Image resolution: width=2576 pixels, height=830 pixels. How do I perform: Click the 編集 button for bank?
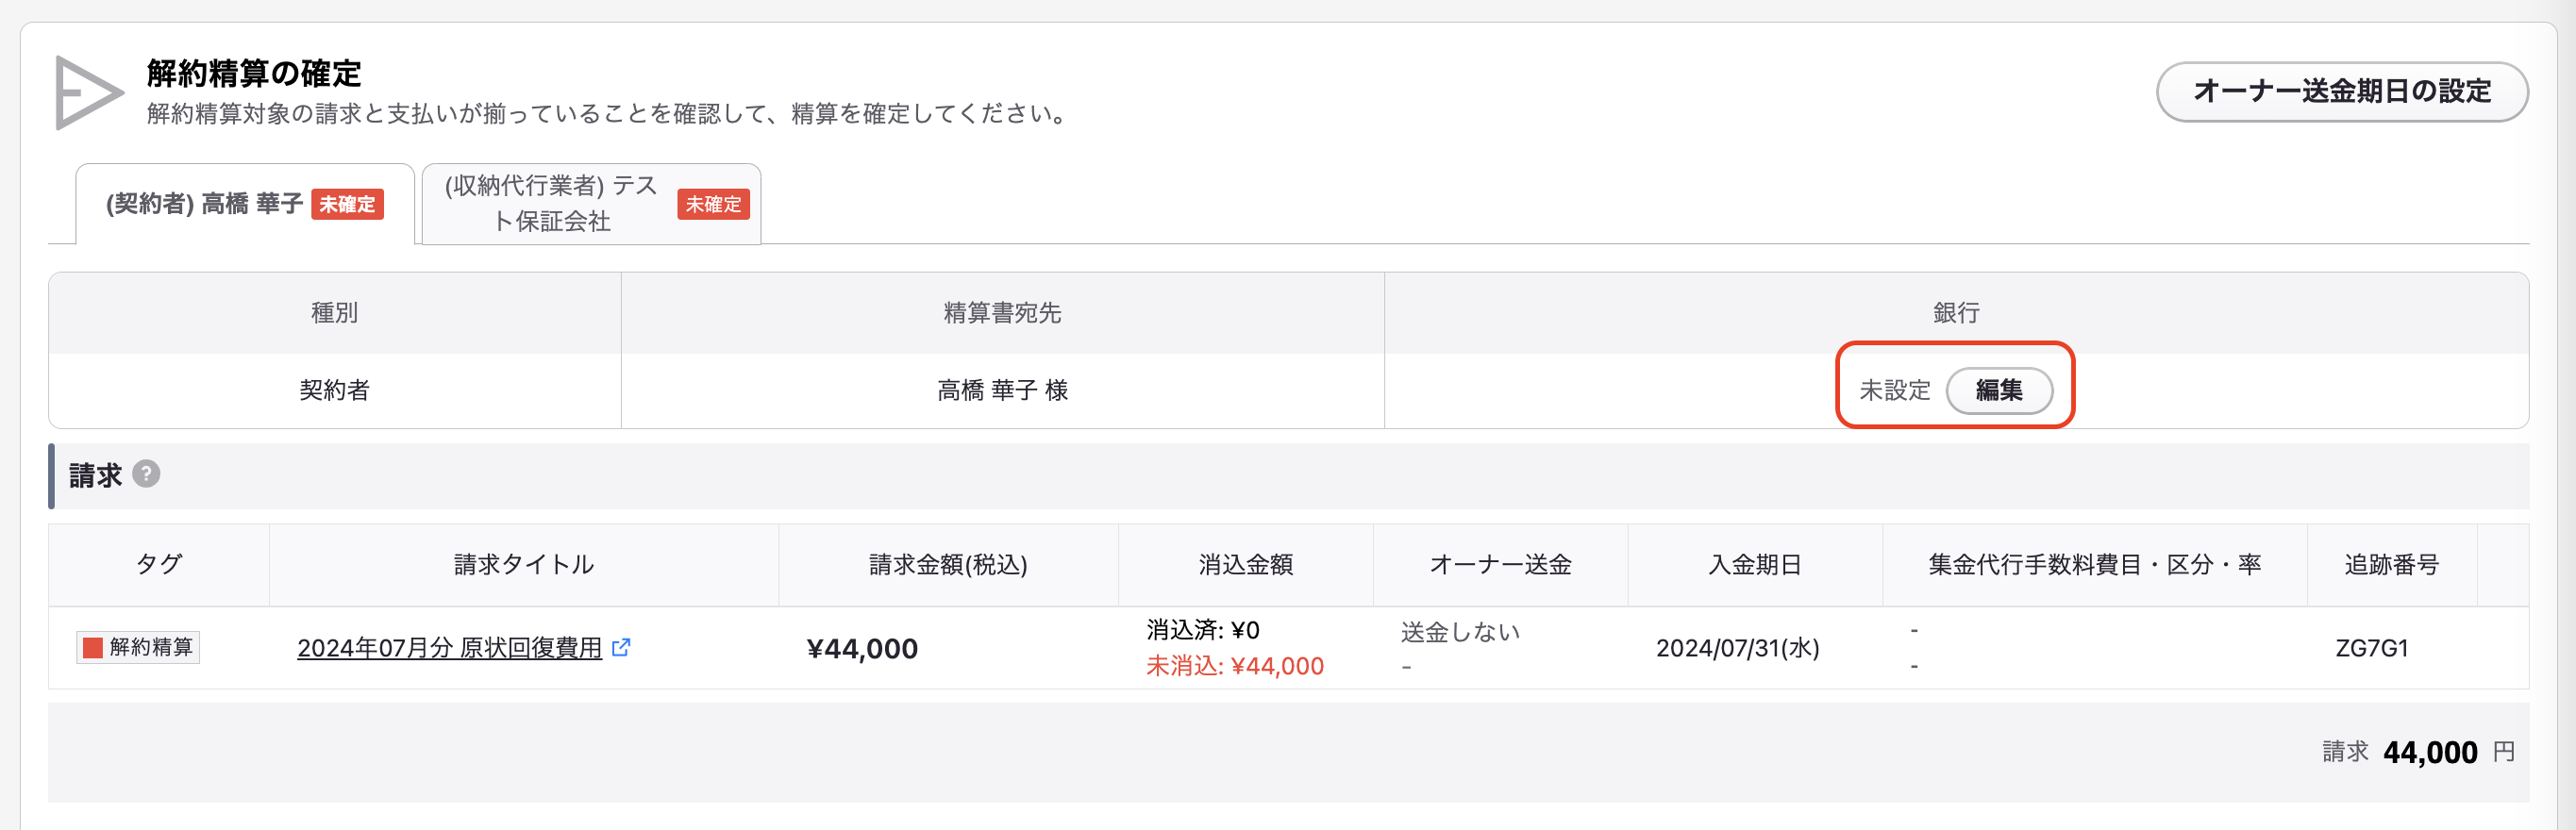tap(1999, 389)
